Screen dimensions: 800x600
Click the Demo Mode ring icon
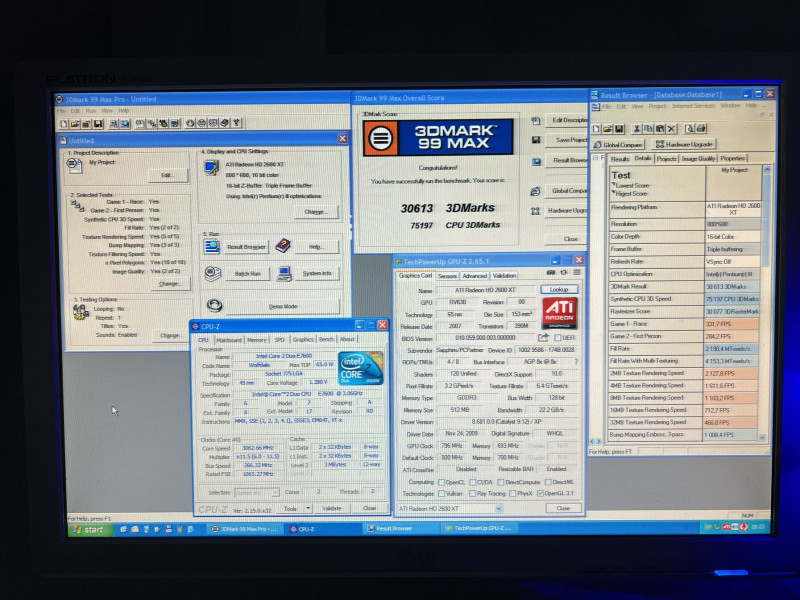click(x=214, y=306)
